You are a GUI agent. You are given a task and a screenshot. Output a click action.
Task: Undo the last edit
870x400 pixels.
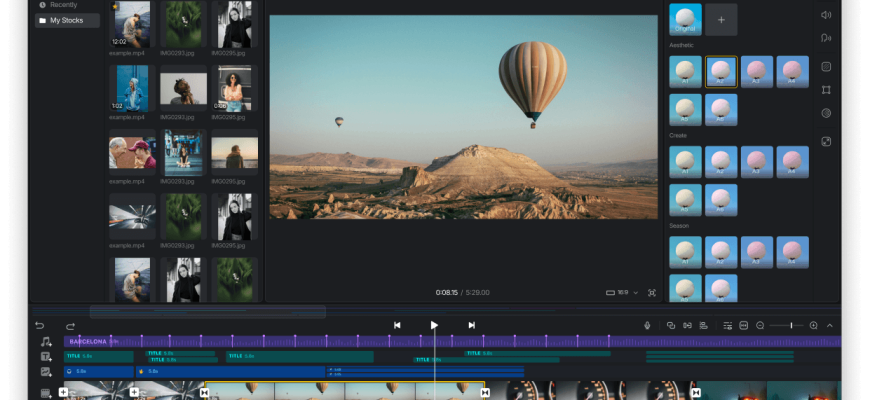click(x=39, y=326)
